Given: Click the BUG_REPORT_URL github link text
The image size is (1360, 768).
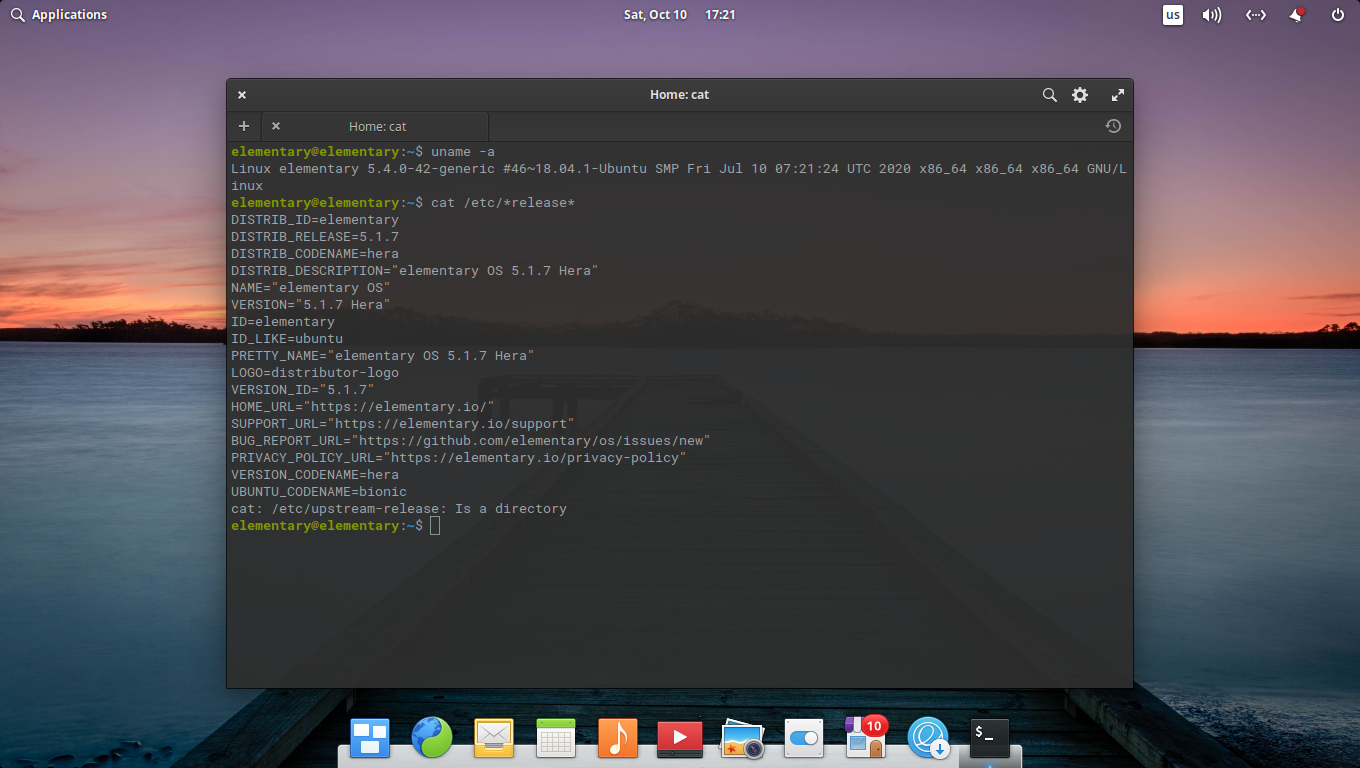Looking at the screenshot, I should (531, 441).
